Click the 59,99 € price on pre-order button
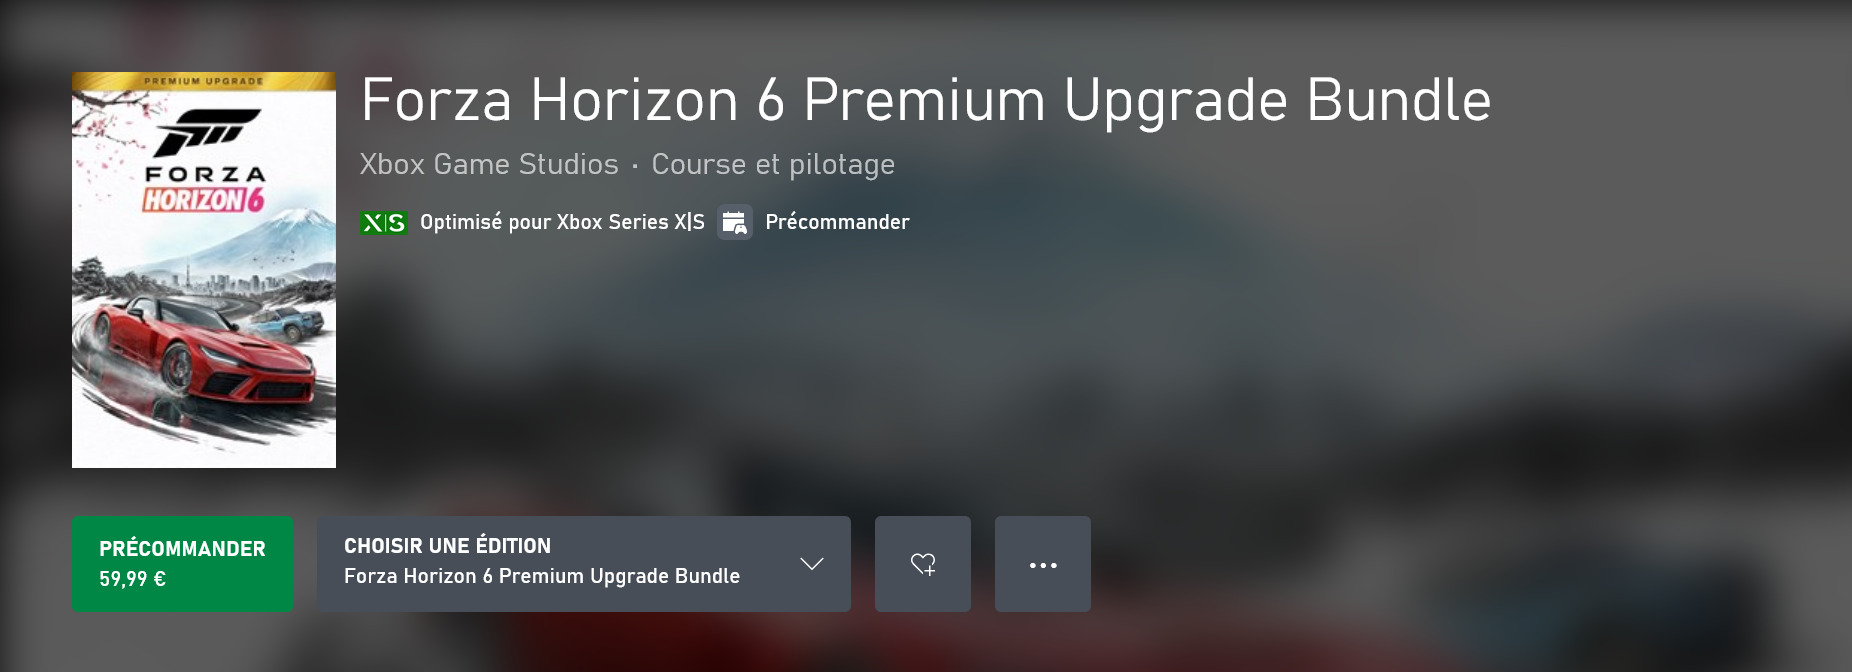 pyautogui.click(x=132, y=579)
